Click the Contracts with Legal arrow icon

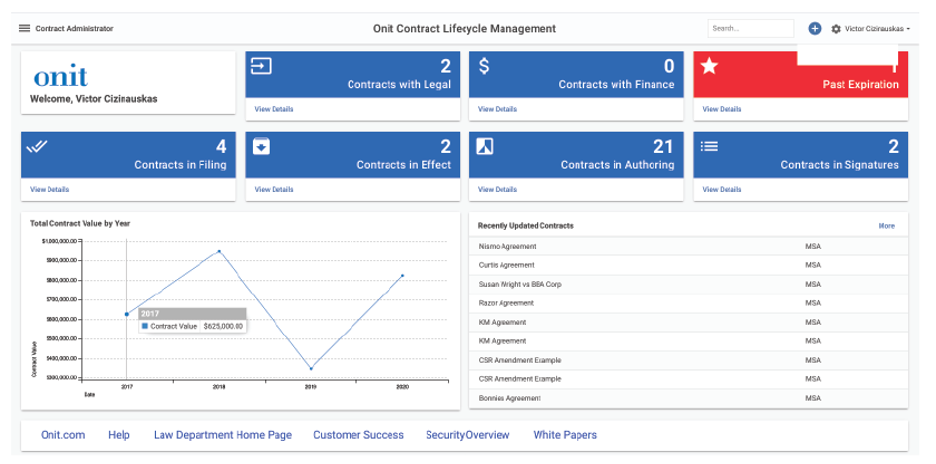(261, 66)
